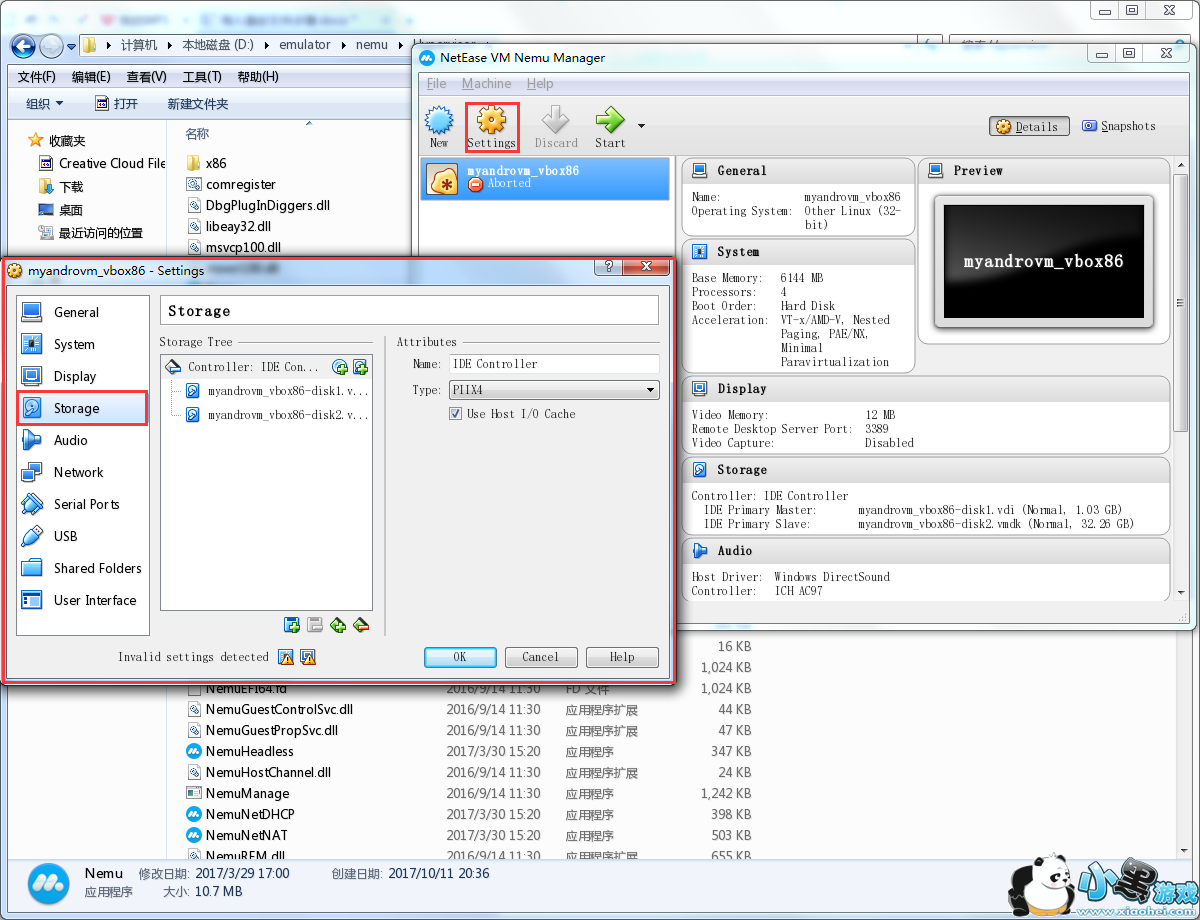Viewport: 1200px width, 920px height.
Task: Open the Help menu in Nemu Manager
Action: pos(540,83)
